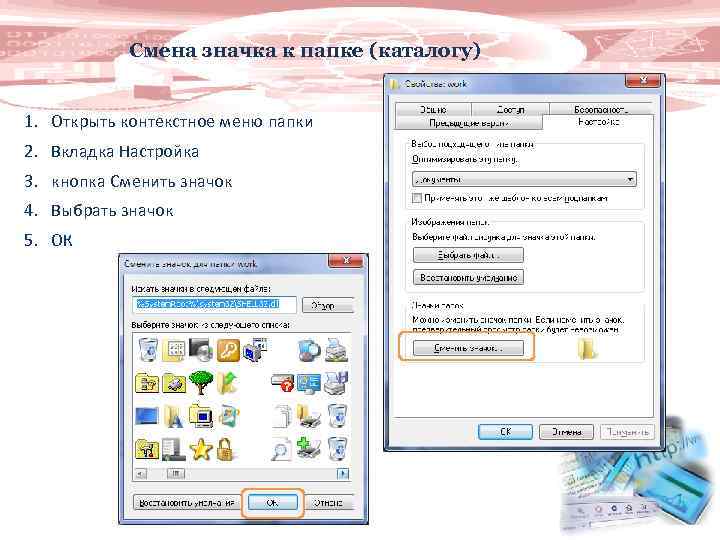The width and height of the screenshot is (720, 540).
Task: Pick the folder with printer icon near stacked documents
Action: (309, 416)
